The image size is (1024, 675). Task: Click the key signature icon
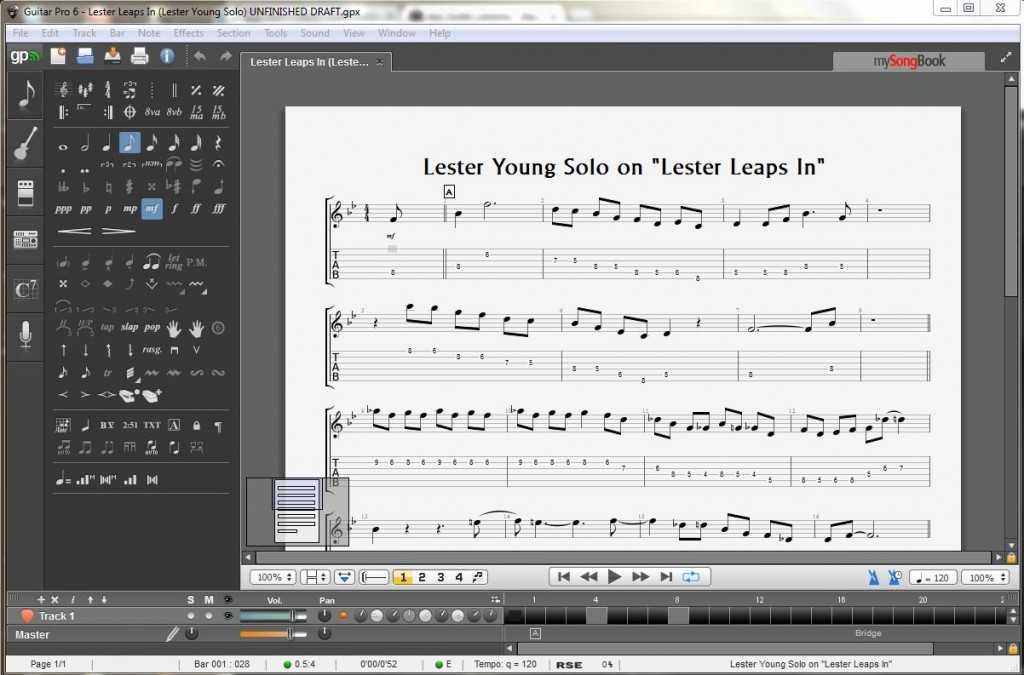click(85, 90)
